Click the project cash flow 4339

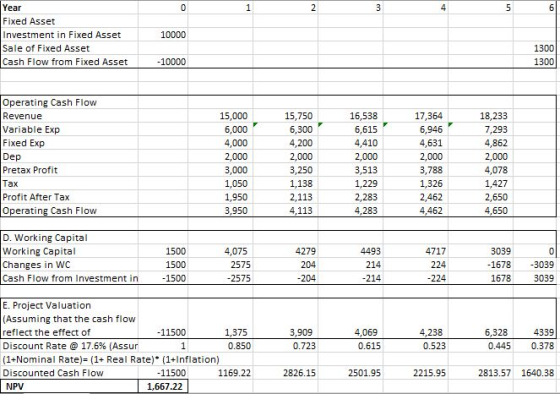[x=544, y=332]
